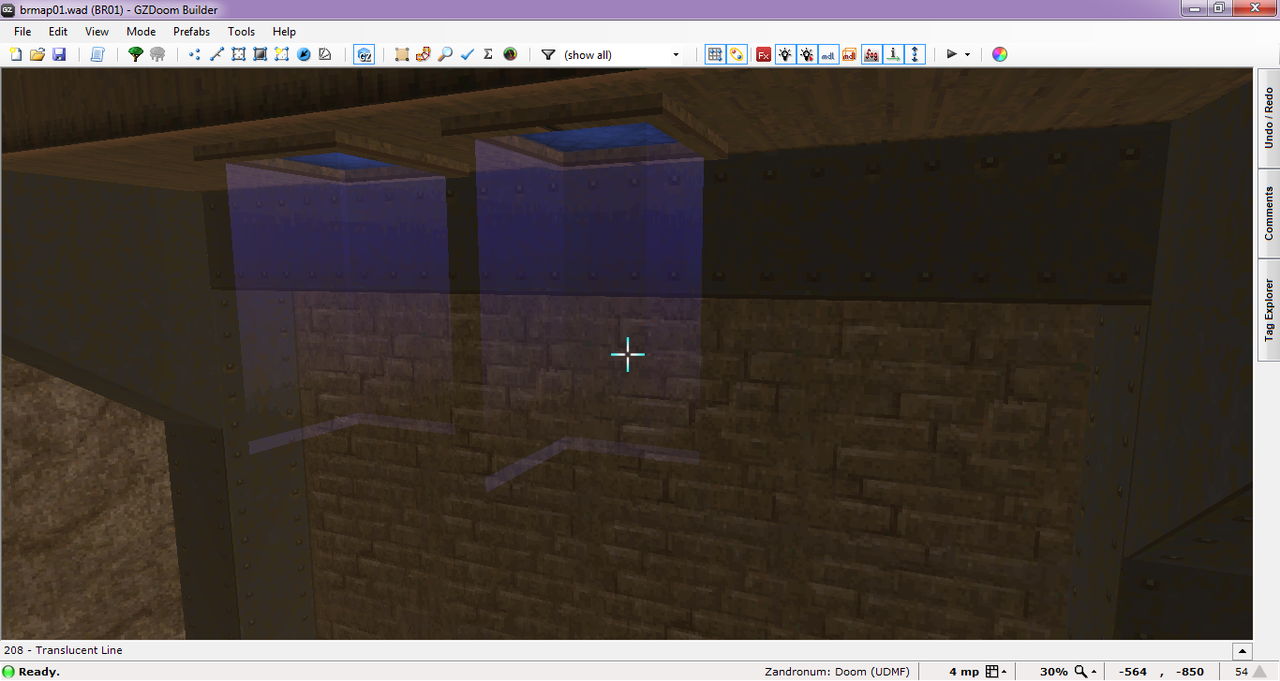
Task: Click the GZDoom Builder title bar icon
Action: [8, 8]
